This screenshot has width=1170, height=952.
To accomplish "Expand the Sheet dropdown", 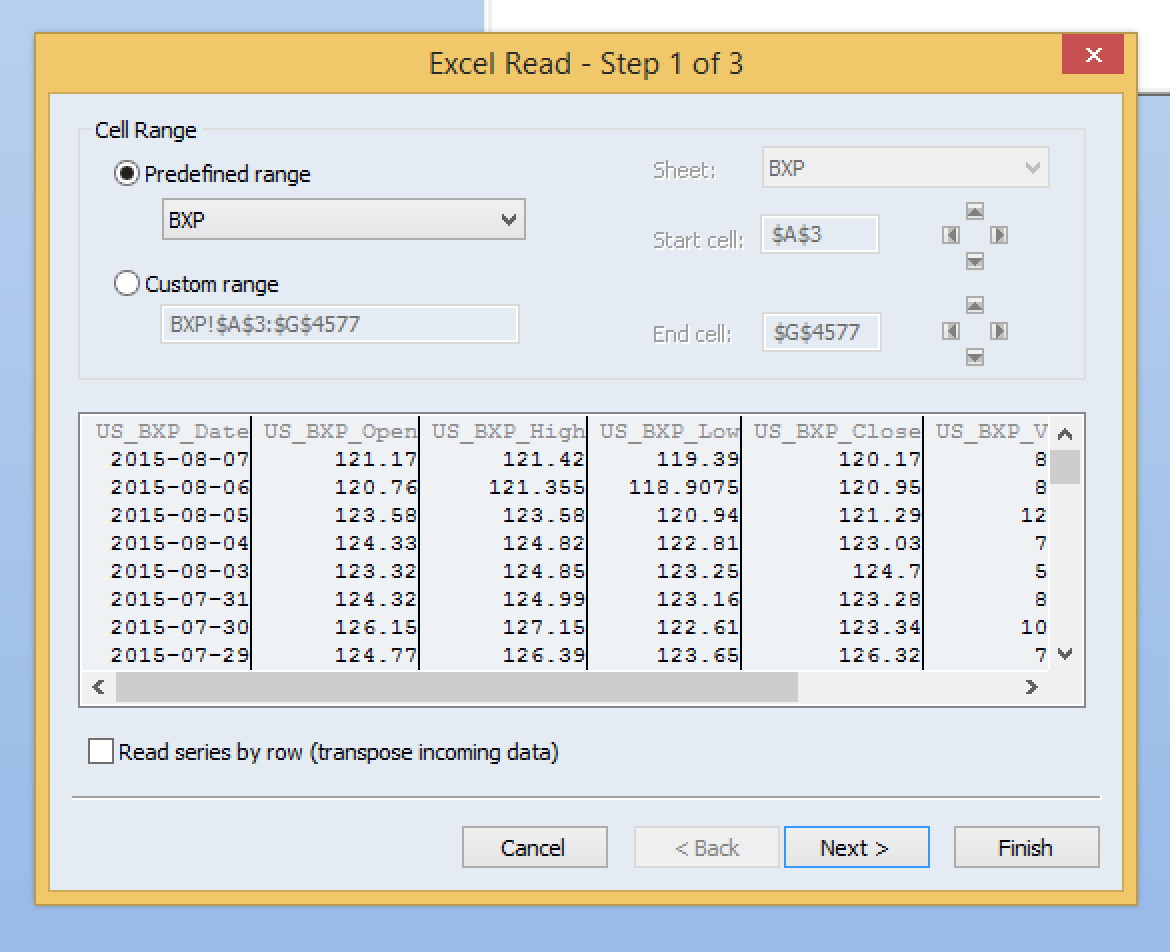I will 905,169.
